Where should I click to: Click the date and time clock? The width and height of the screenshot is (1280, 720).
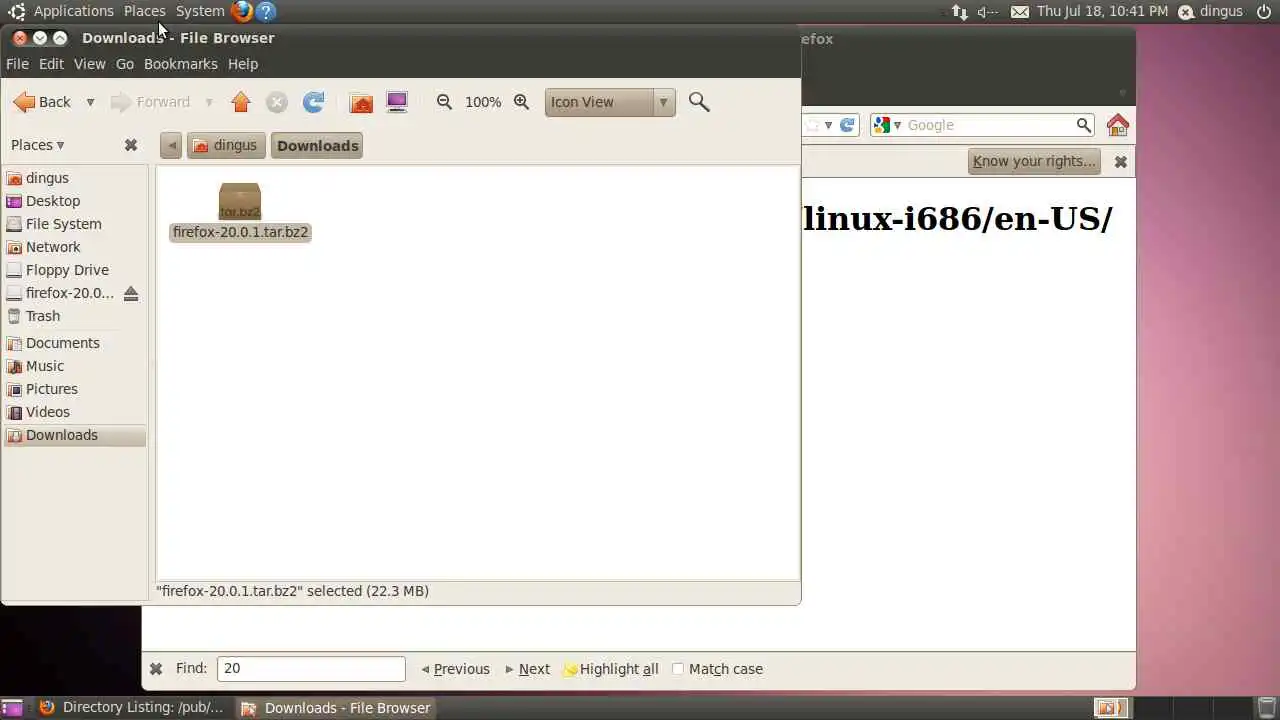(1102, 11)
